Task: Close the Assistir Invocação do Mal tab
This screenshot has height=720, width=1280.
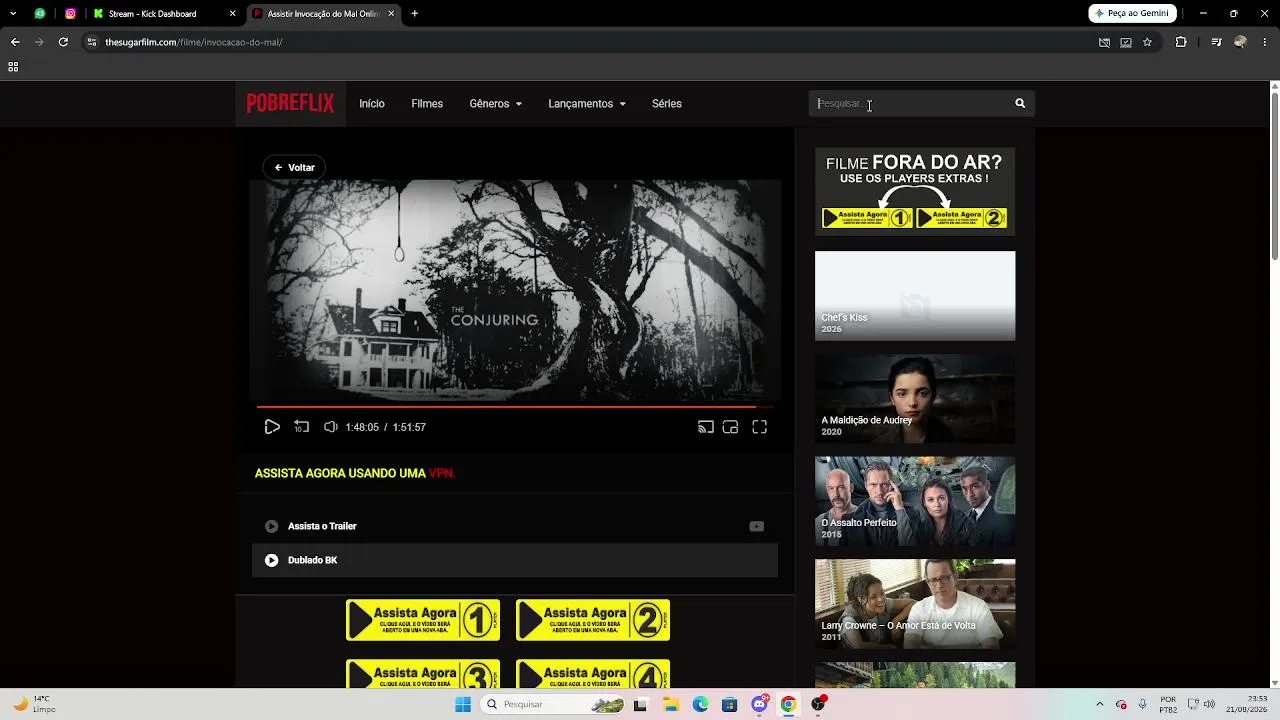Action: (x=391, y=14)
